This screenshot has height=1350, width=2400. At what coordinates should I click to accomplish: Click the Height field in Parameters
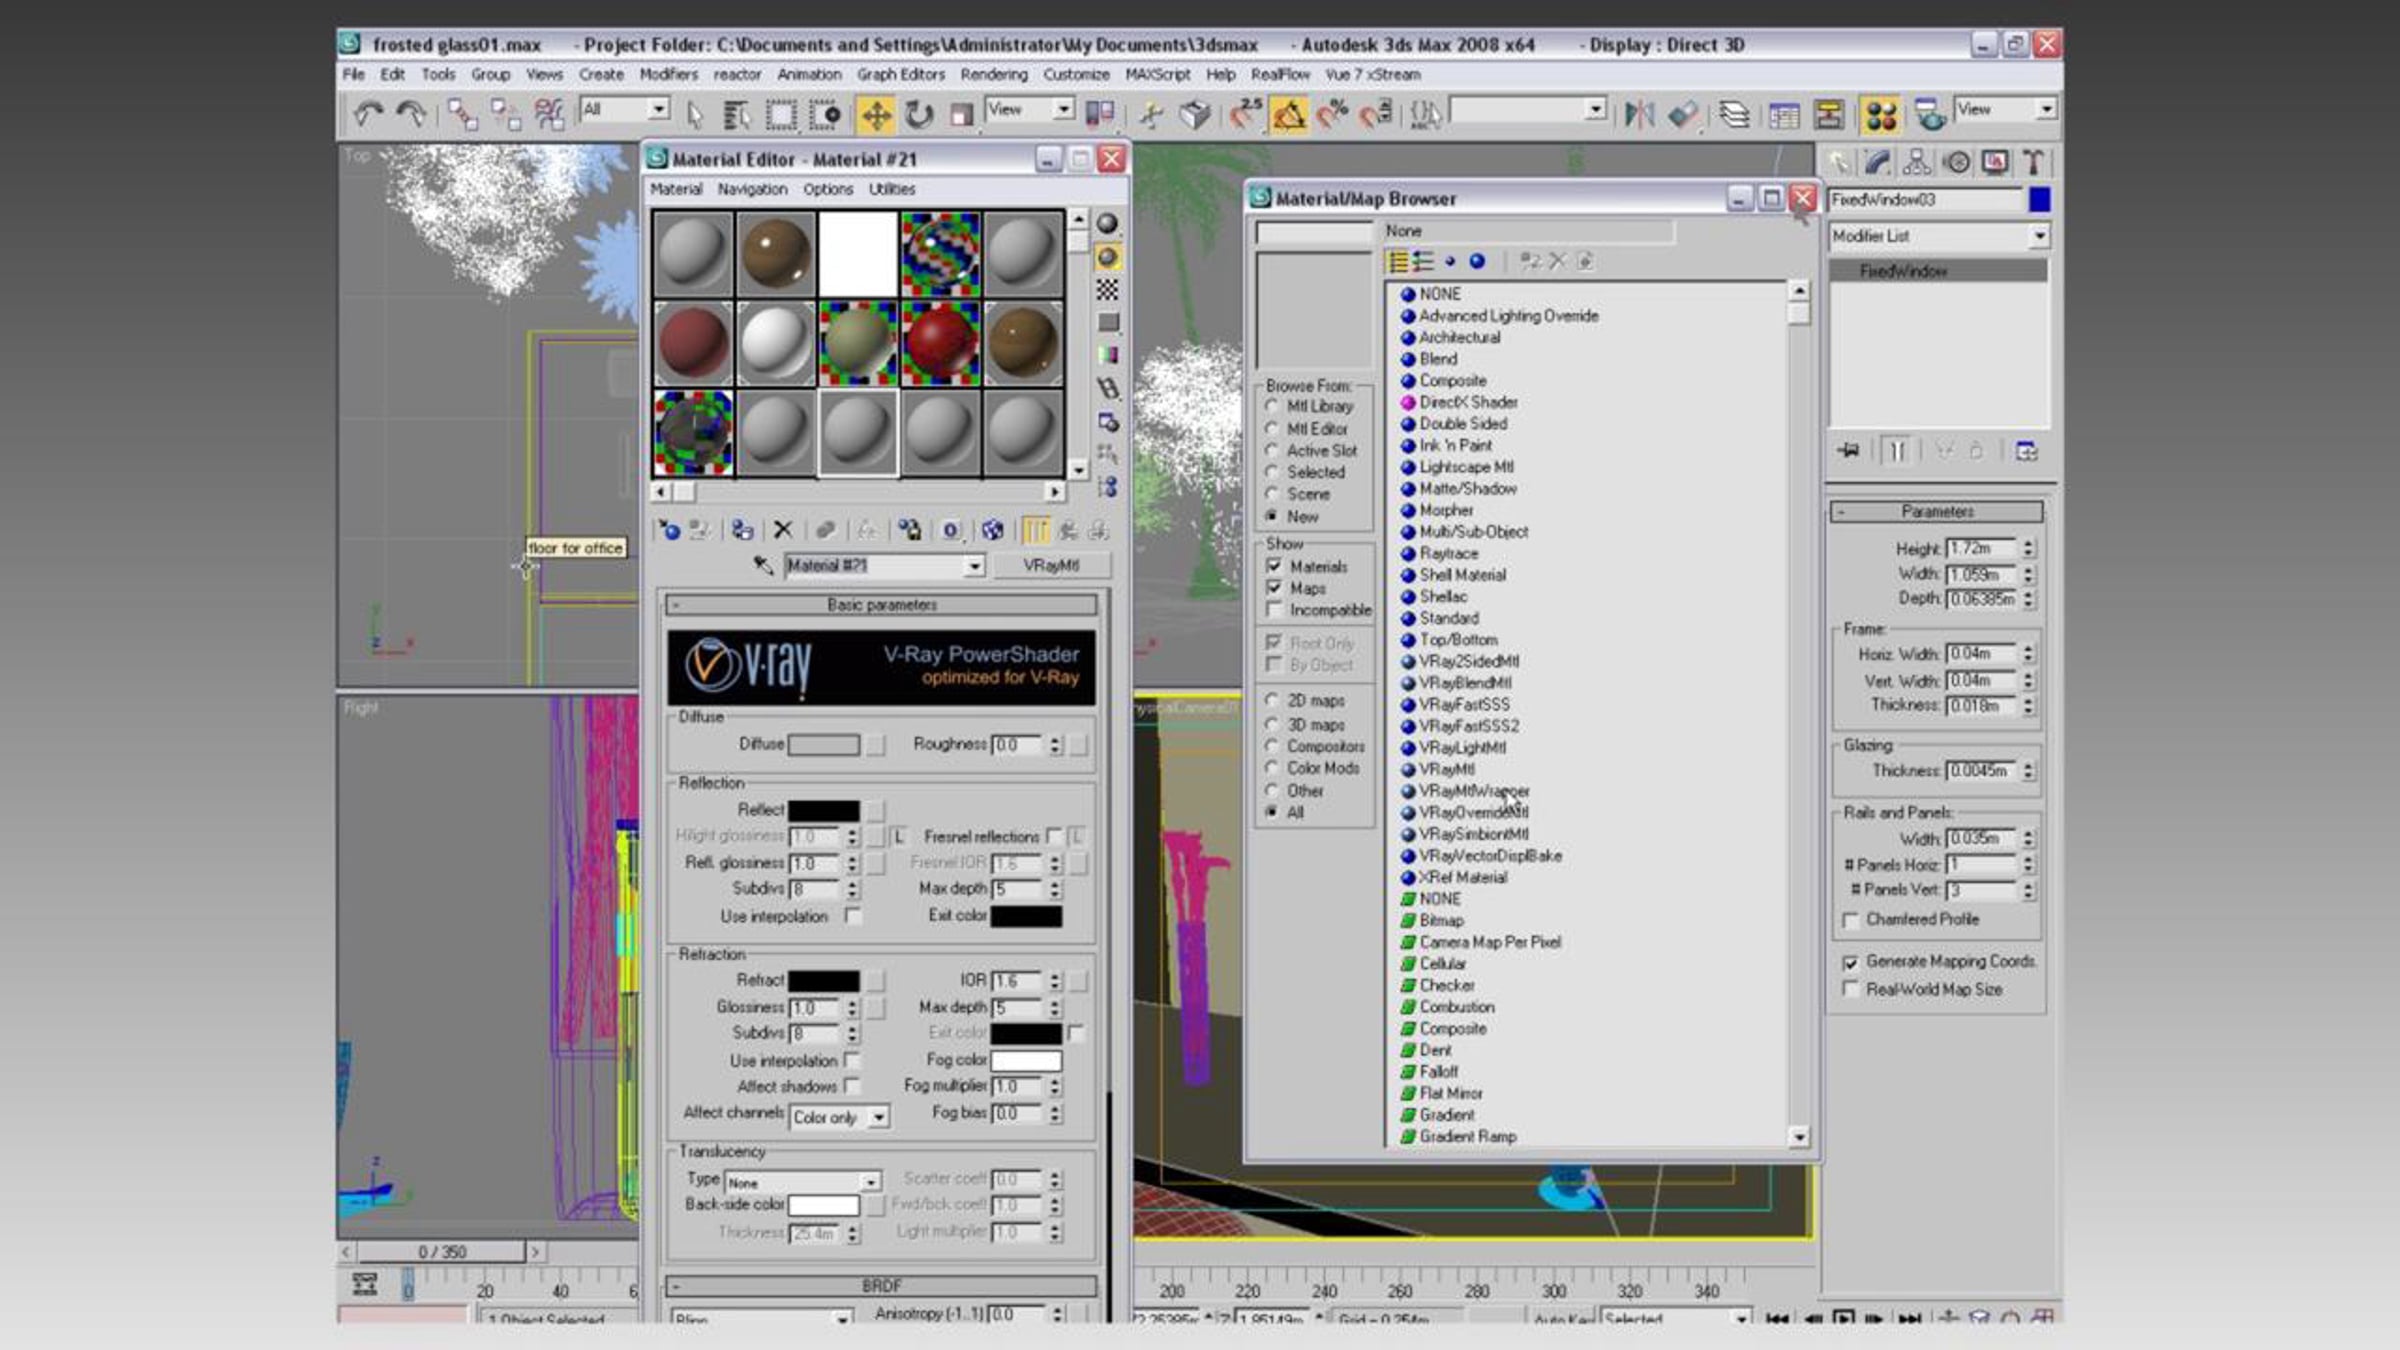coord(1980,549)
